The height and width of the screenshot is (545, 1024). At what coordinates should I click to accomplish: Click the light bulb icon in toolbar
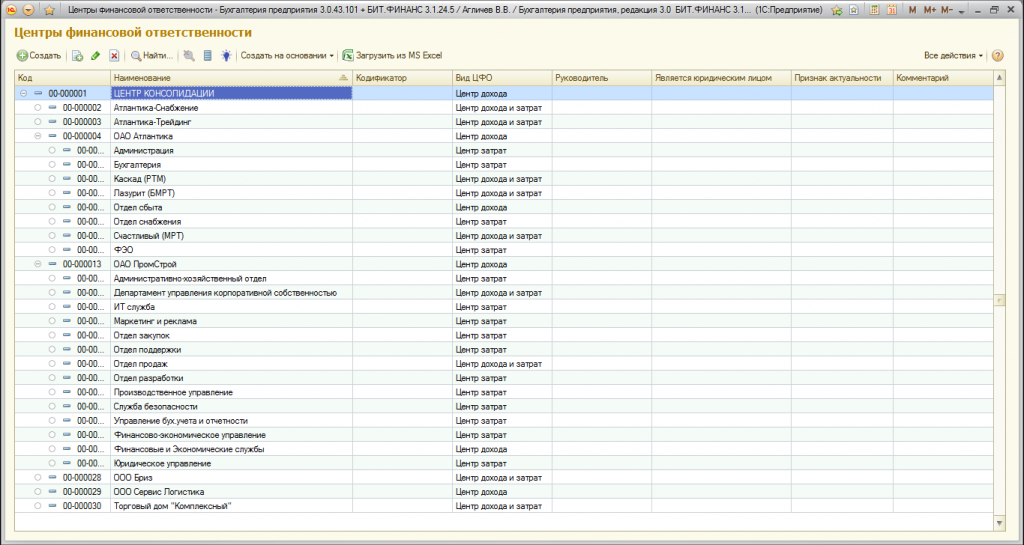tap(226, 56)
